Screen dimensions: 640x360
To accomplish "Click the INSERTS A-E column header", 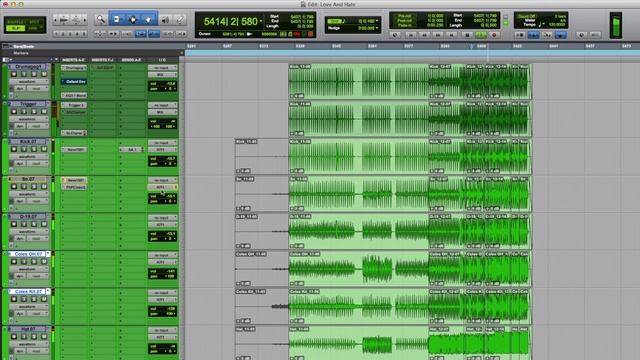I will pos(73,60).
